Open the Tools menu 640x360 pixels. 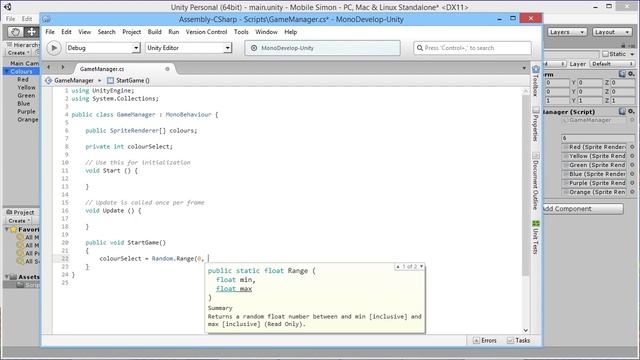click(x=241, y=32)
